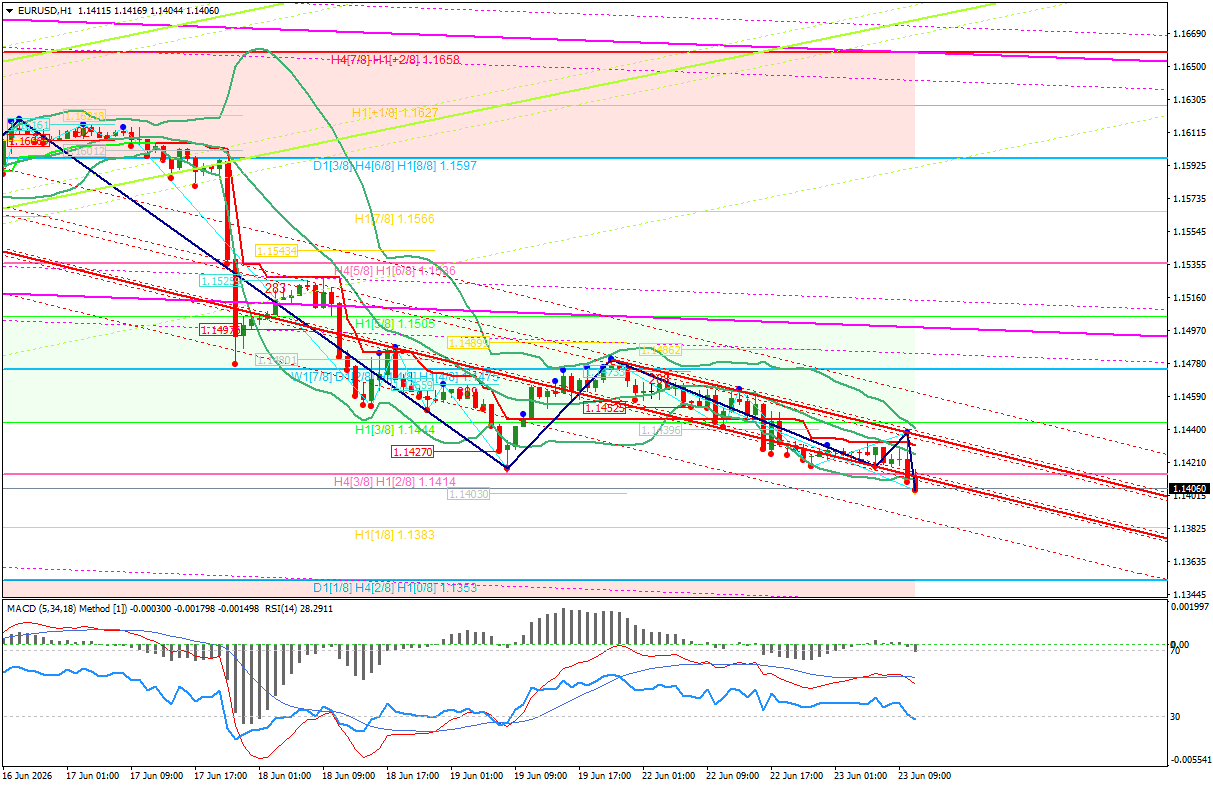Select 0.001997 on the indicator scale

pyautogui.click(x=1188, y=607)
